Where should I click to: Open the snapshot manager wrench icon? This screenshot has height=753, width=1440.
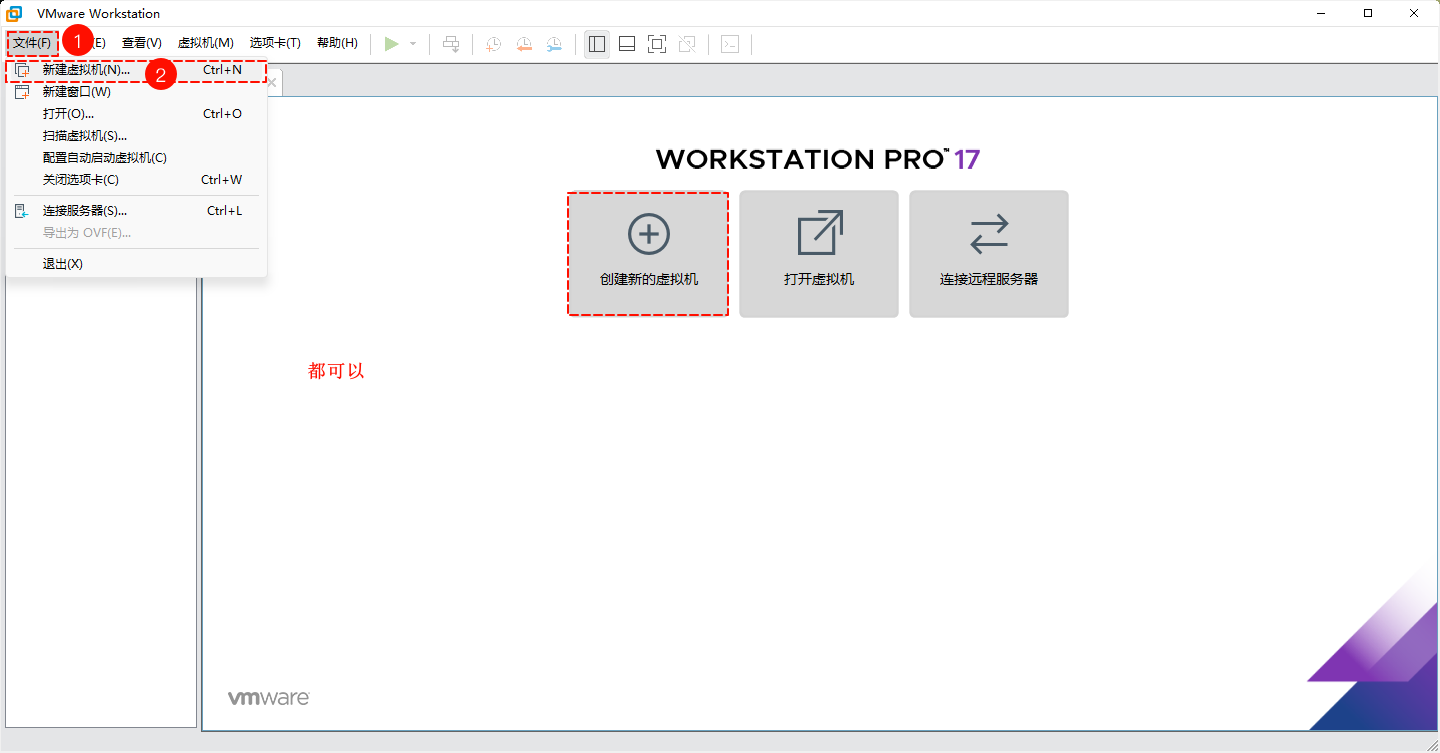point(554,44)
